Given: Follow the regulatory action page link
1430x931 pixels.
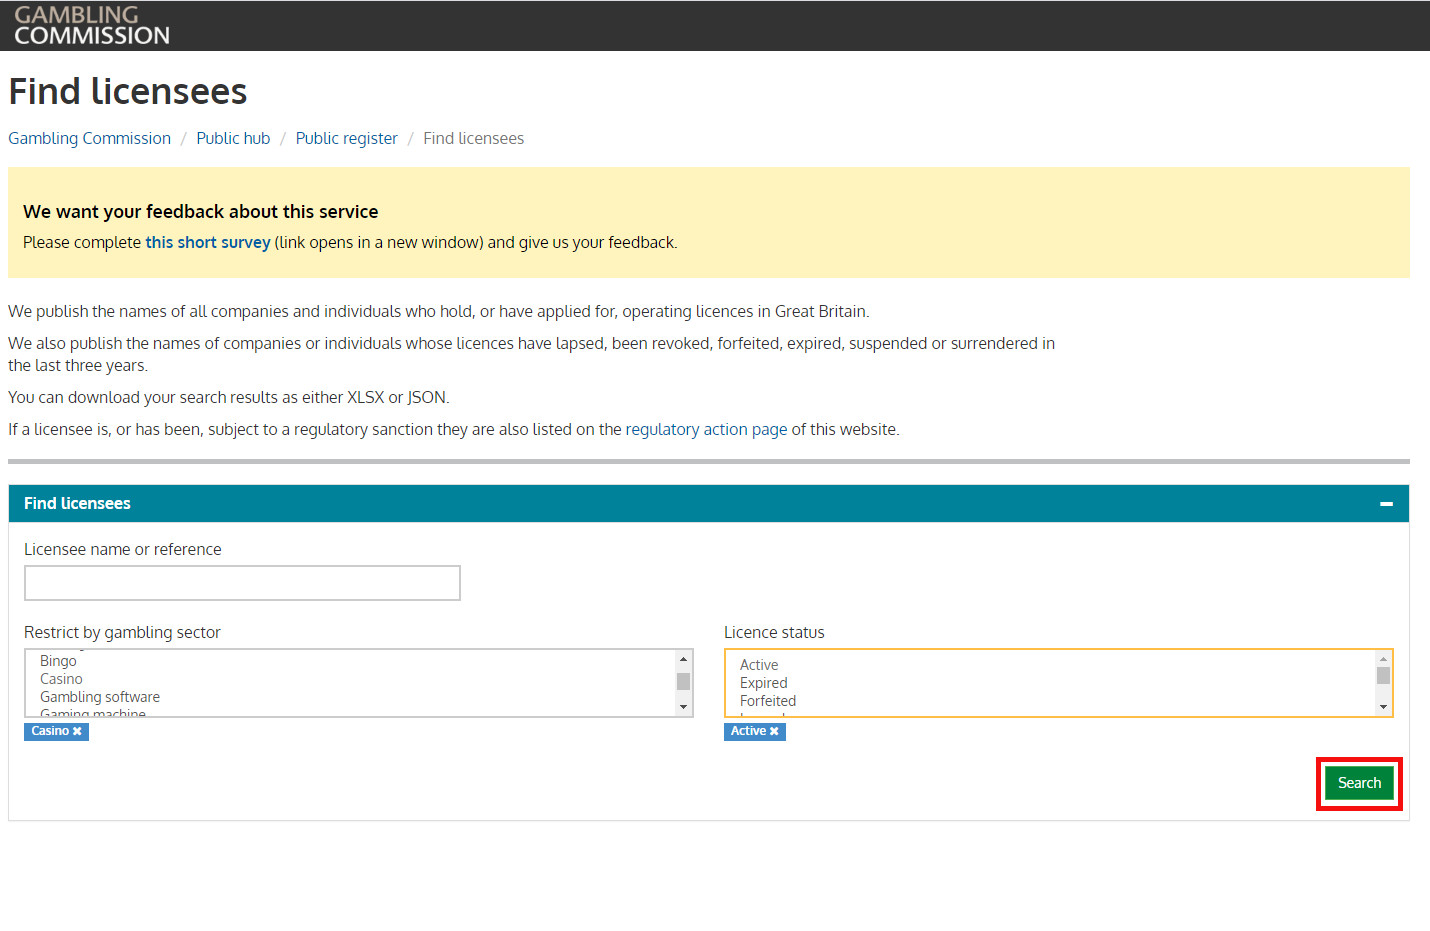Looking at the screenshot, I should (x=706, y=429).
